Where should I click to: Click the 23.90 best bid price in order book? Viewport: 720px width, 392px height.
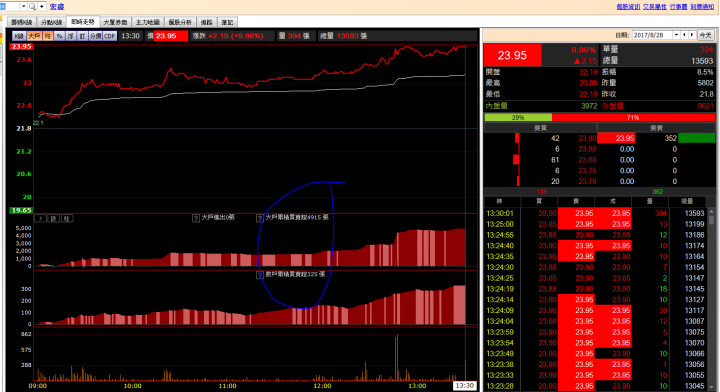[x=587, y=138]
